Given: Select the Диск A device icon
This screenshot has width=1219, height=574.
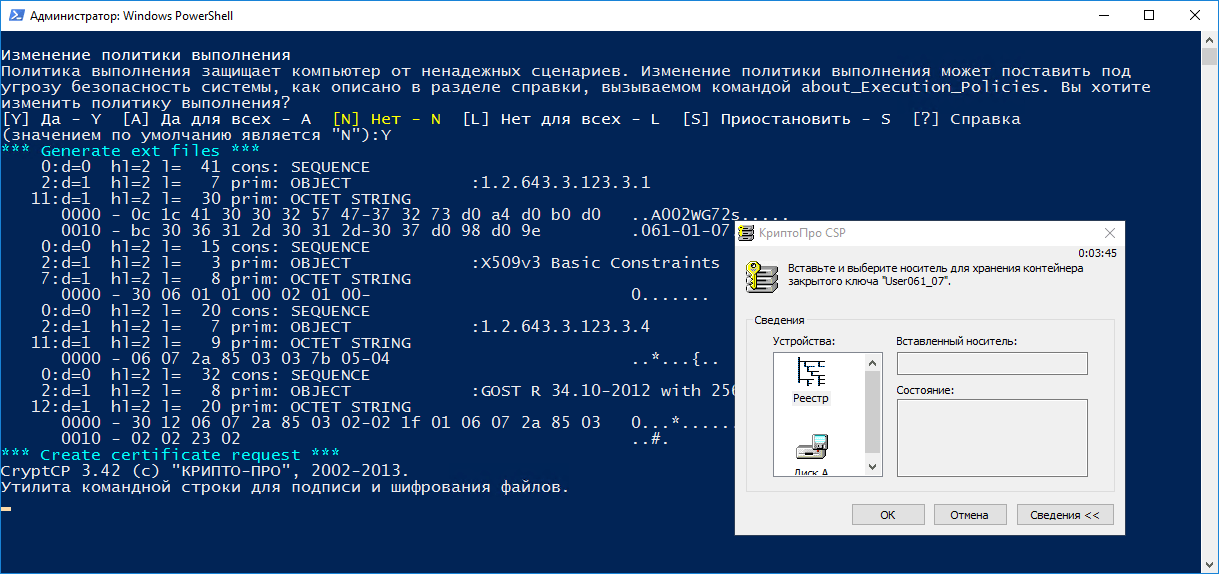Looking at the screenshot, I should [x=811, y=455].
